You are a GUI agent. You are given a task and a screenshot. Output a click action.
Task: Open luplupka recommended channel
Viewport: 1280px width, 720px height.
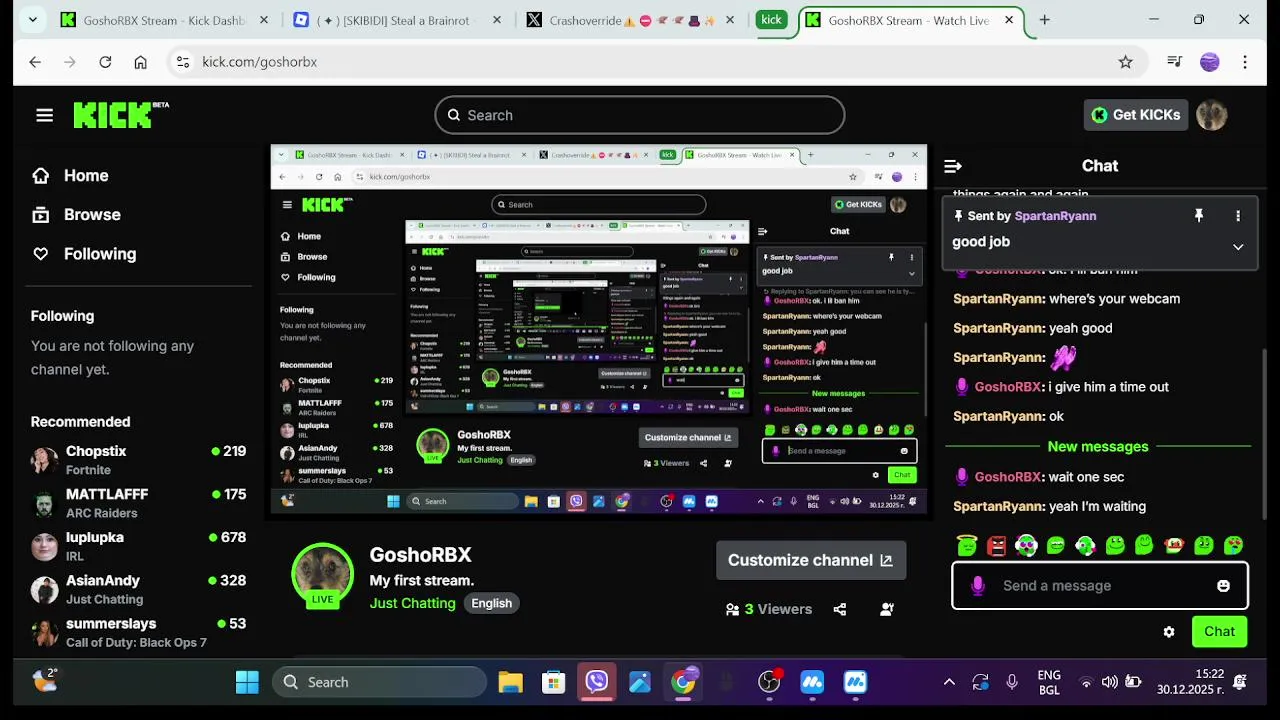(x=138, y=546)
